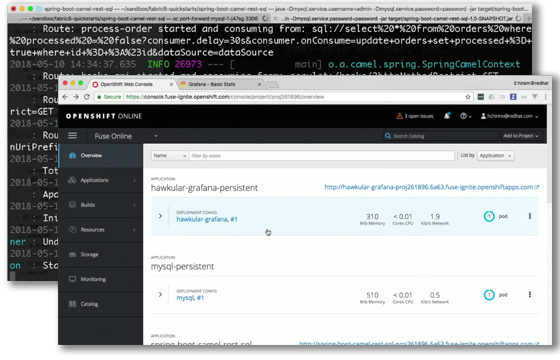Click the mysql-persistent application heading
Viewport: 560px width, 360px height.
(x=182, y=266)
